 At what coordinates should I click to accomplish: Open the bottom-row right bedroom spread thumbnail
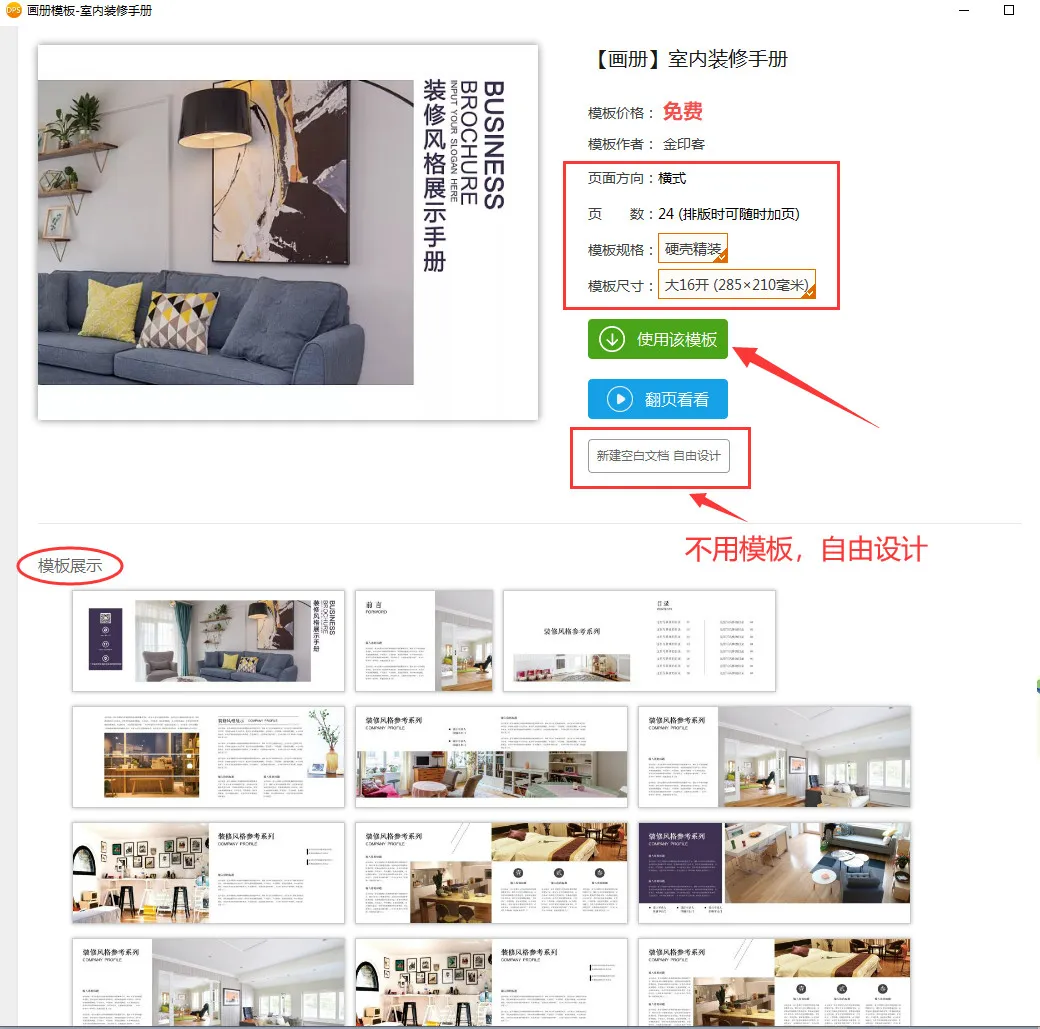pyautogui.click(x=774, y=982)
